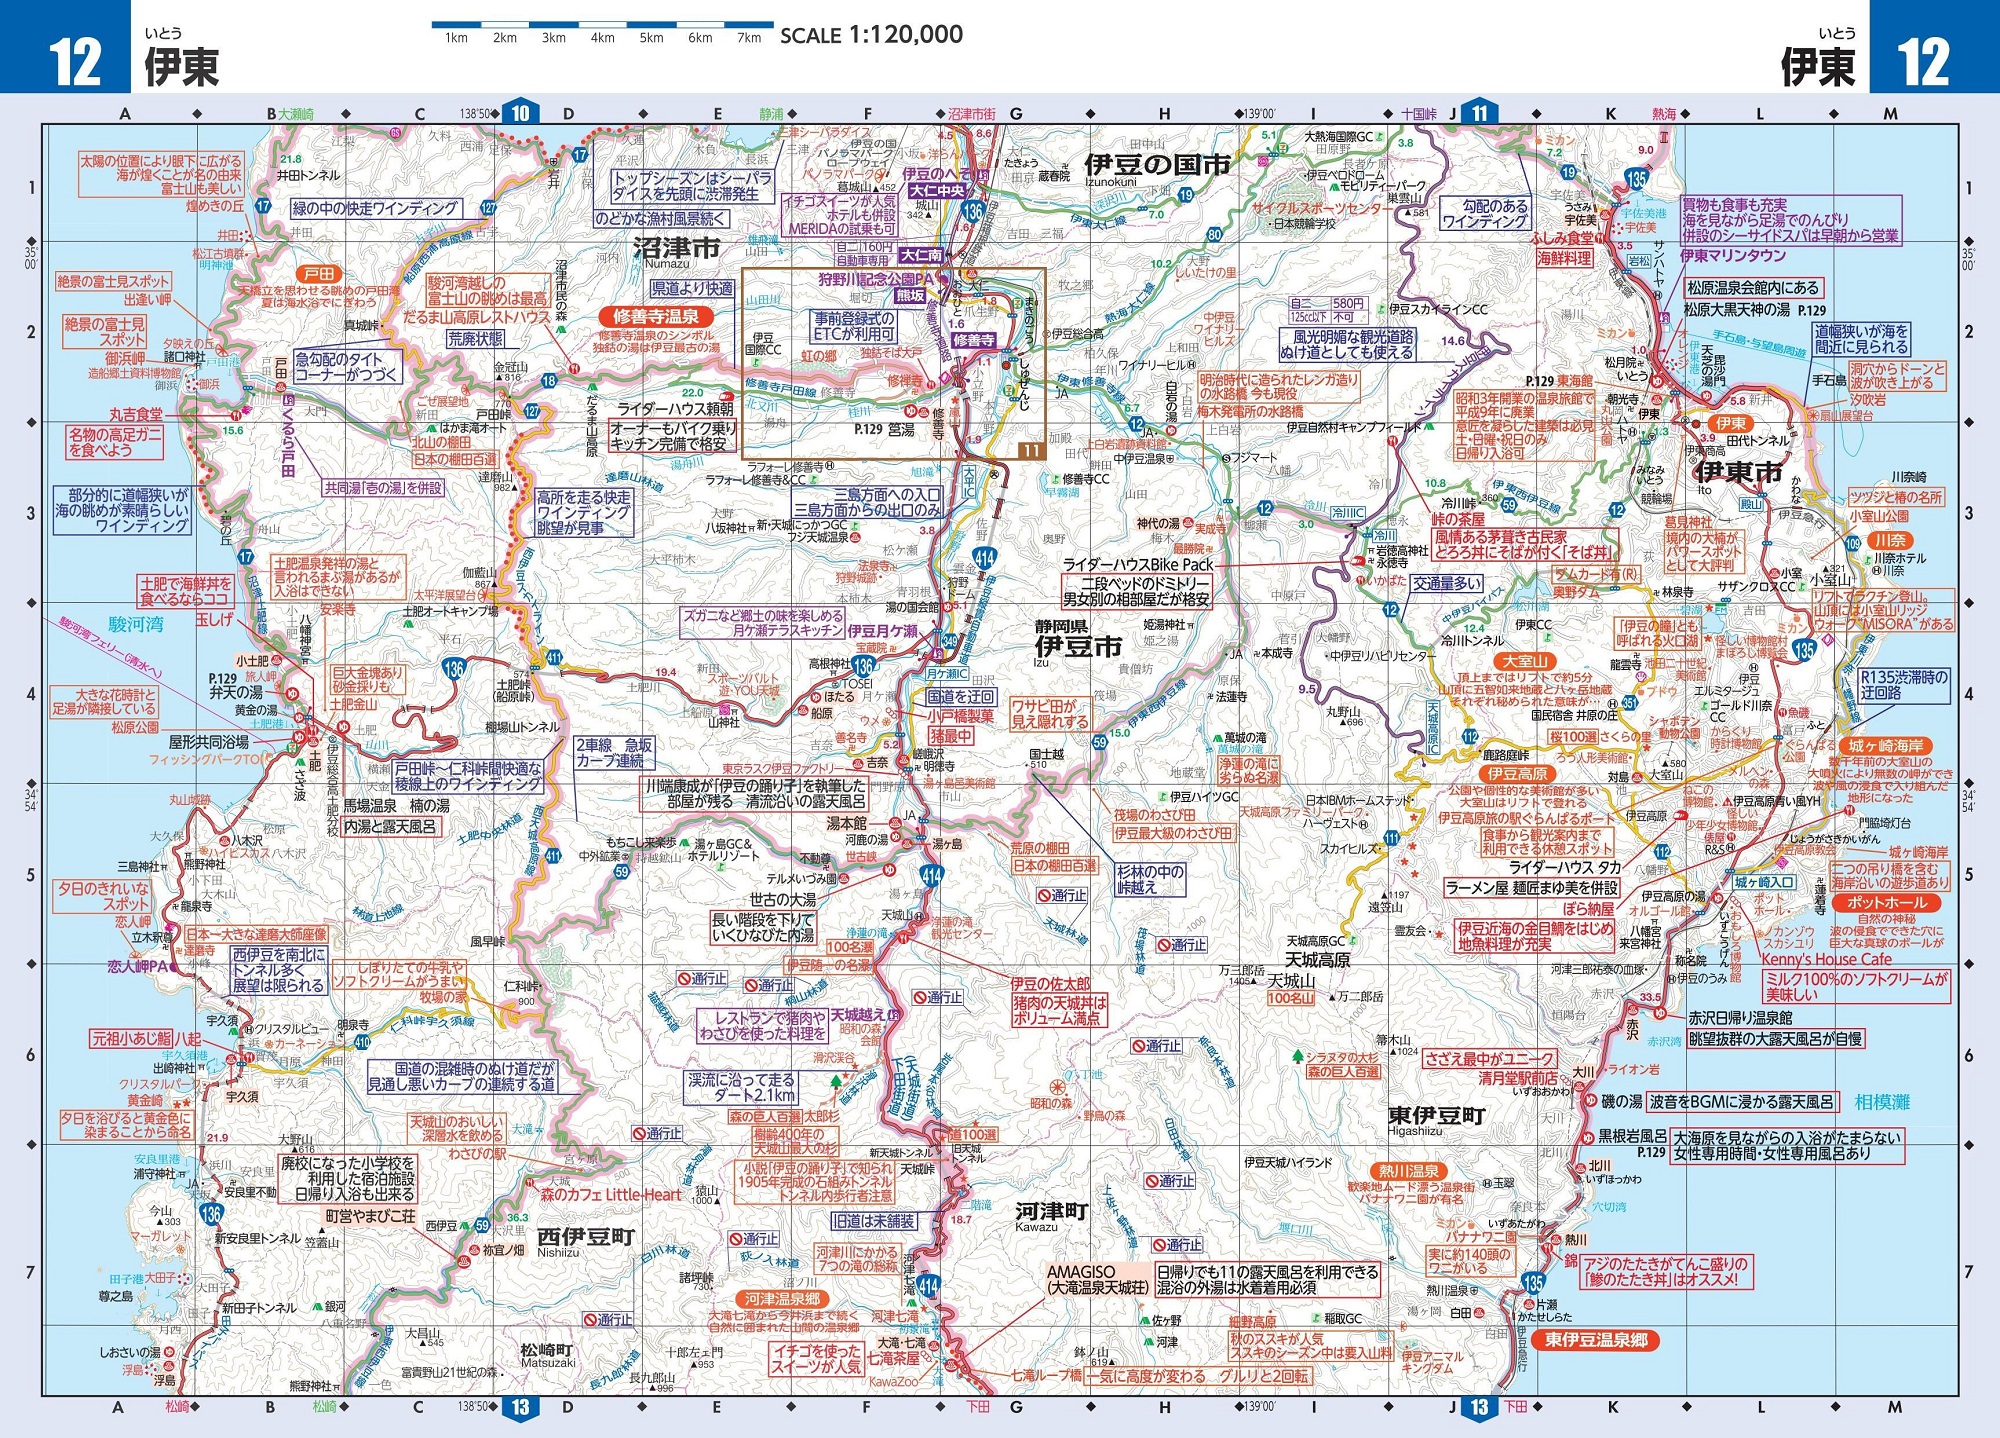Select the 城ヶ崎海岸 orange badge
This screenshot has width=2000, height=1438.
(x=1884, y=746)
